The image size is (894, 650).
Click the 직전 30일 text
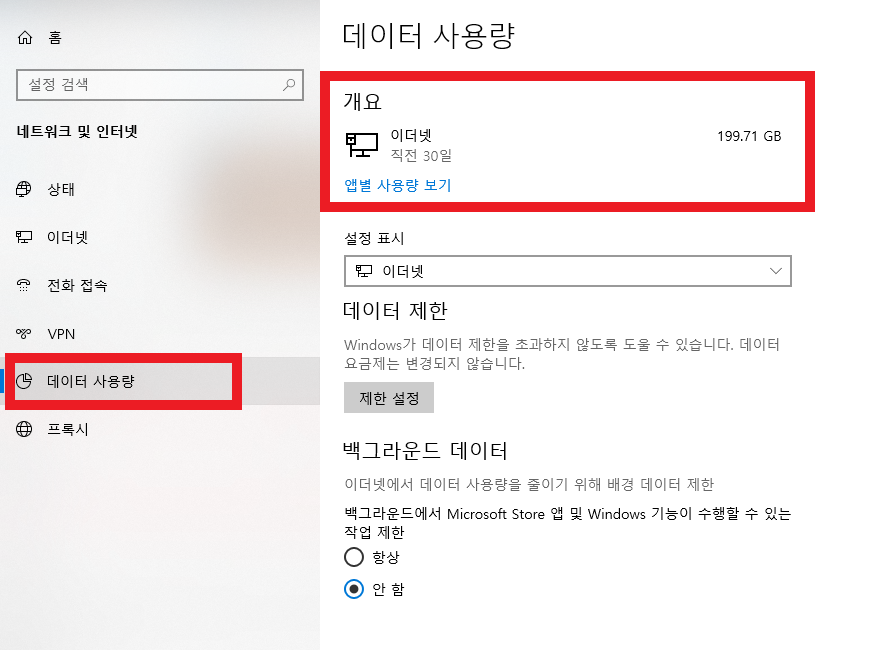point(421,155)
